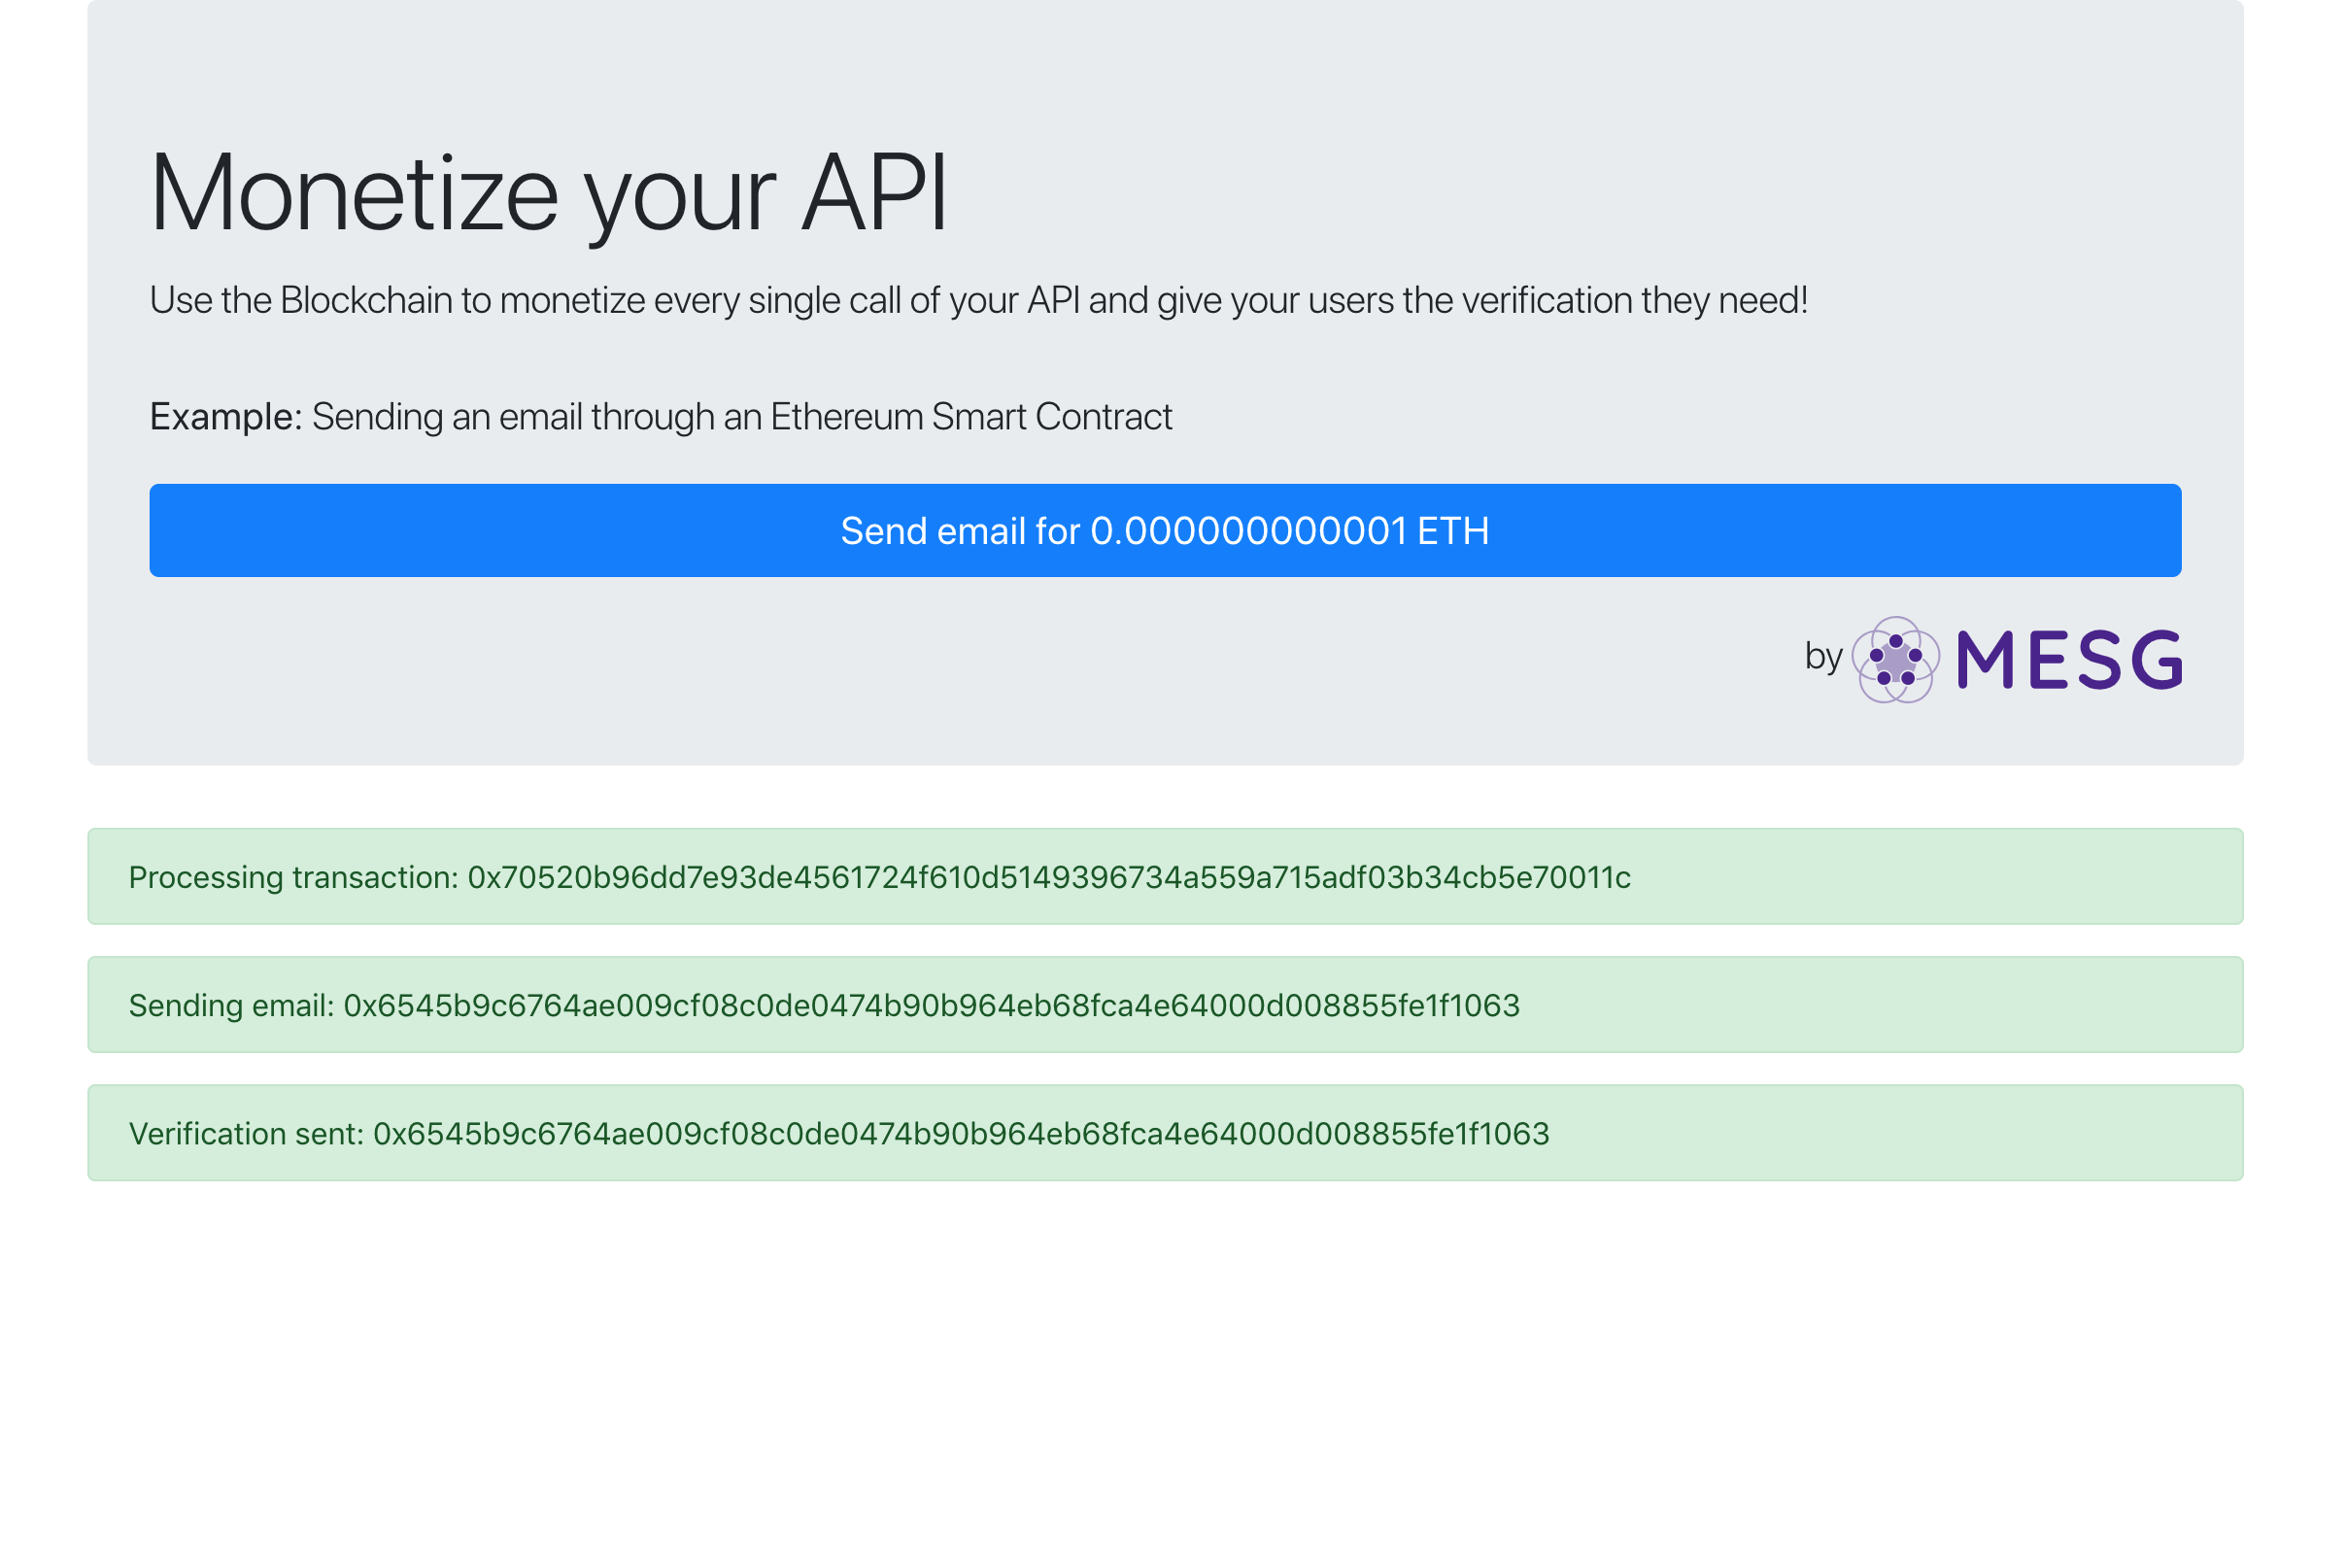Click empty white area below the alerts

[x=1165, y=1380]
